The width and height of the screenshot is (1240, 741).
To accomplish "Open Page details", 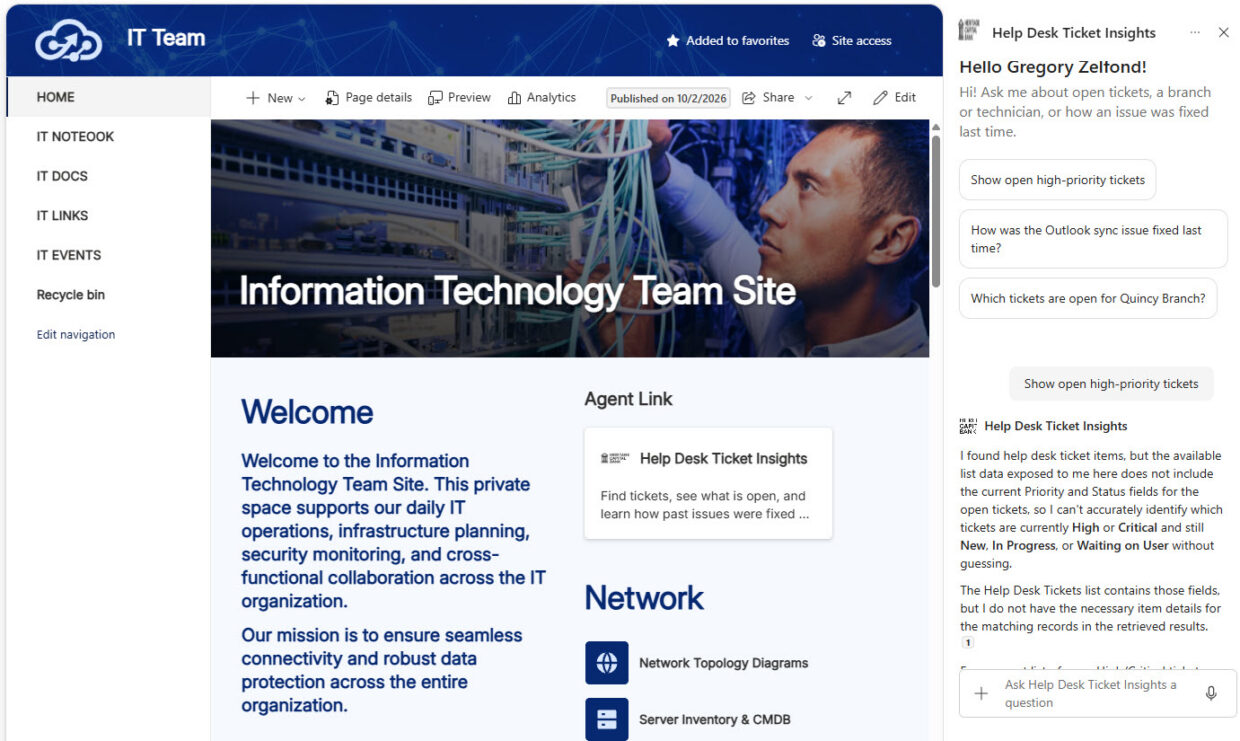I will 368,98.
